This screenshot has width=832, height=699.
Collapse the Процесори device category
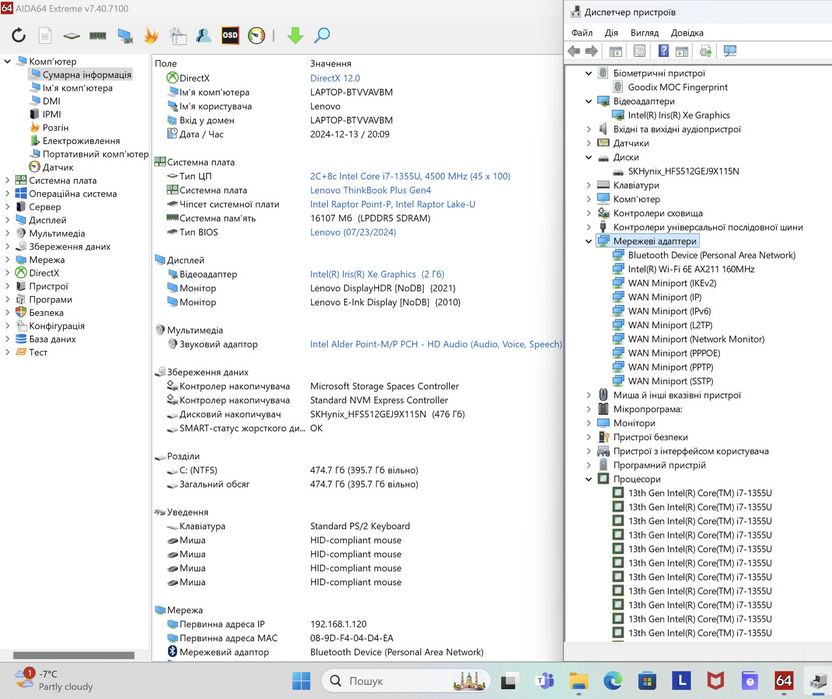click(588, 479)
